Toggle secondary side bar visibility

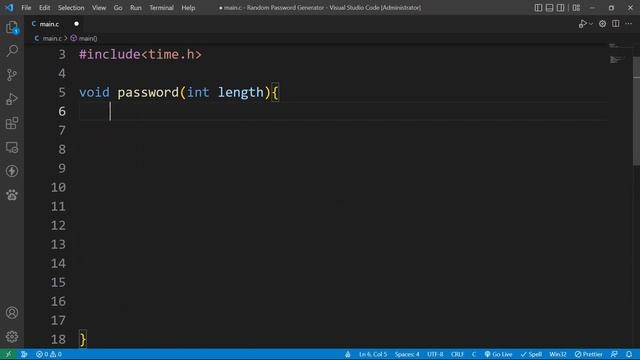pyautogui.click(x=561, y=8)
